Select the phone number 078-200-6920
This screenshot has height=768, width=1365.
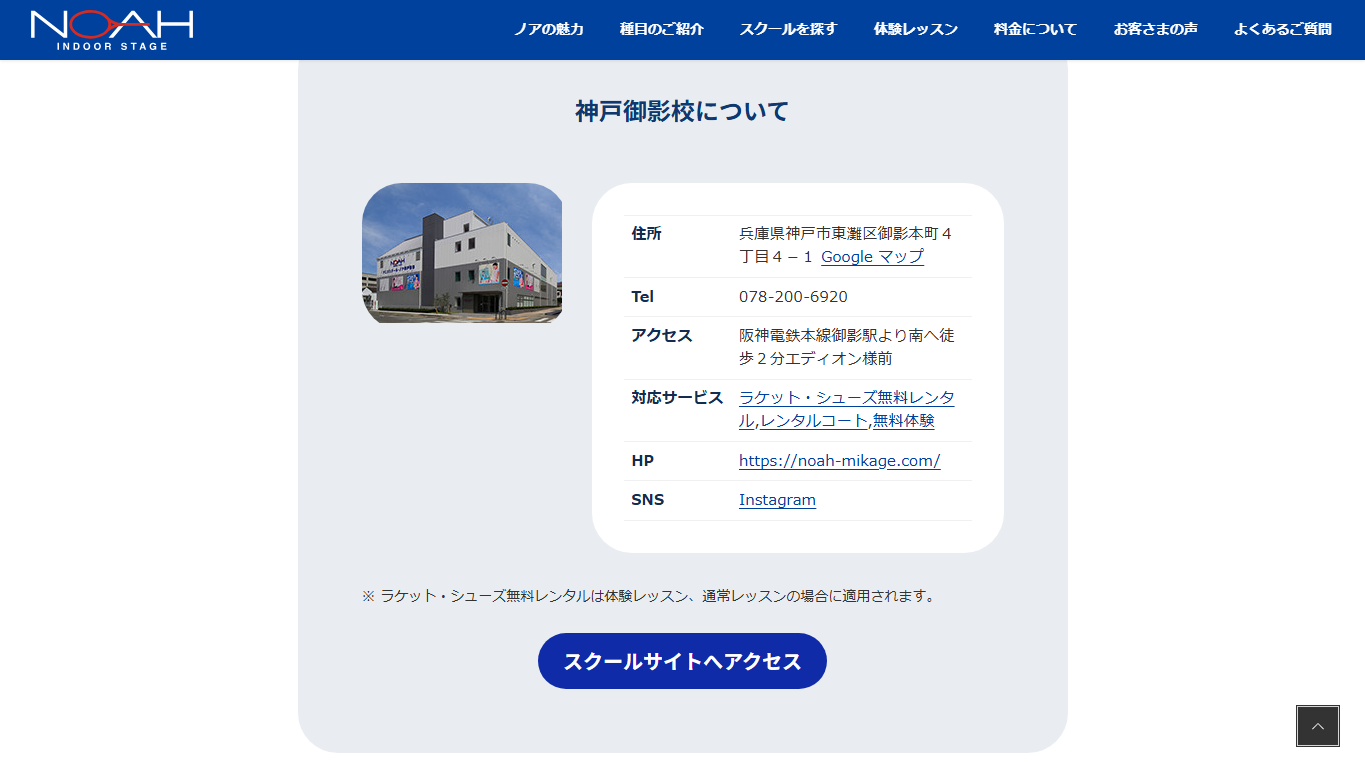pyautogui.click(x=793, y=297)
